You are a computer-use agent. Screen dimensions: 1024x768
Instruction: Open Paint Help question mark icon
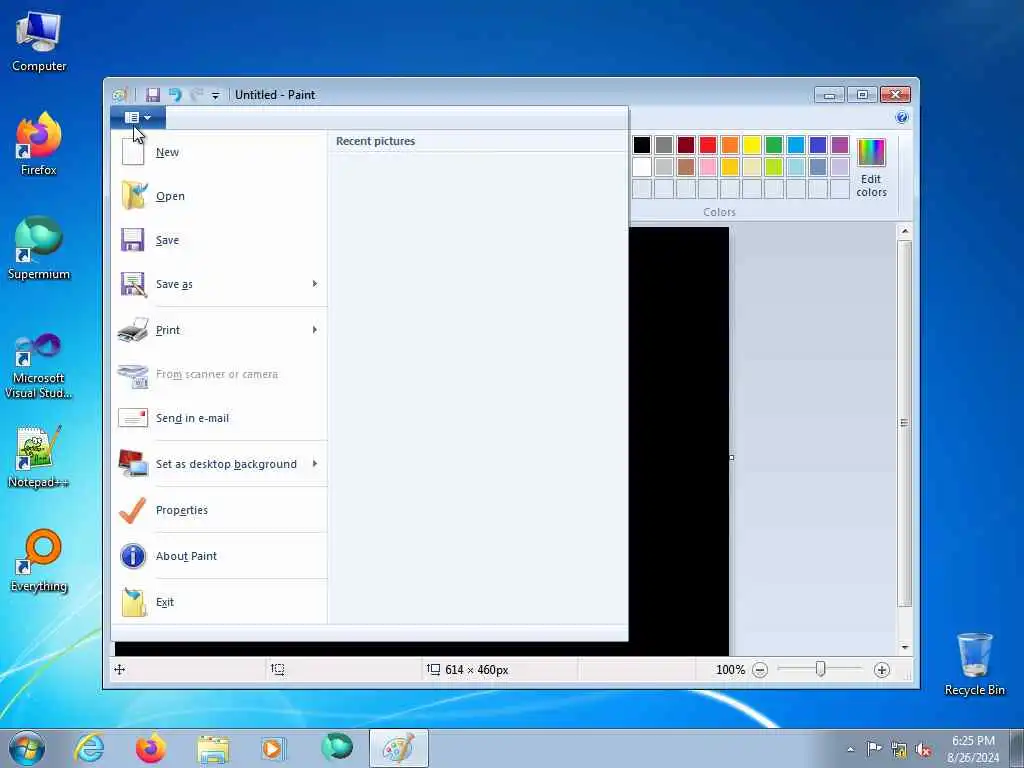tap(902, 117)
